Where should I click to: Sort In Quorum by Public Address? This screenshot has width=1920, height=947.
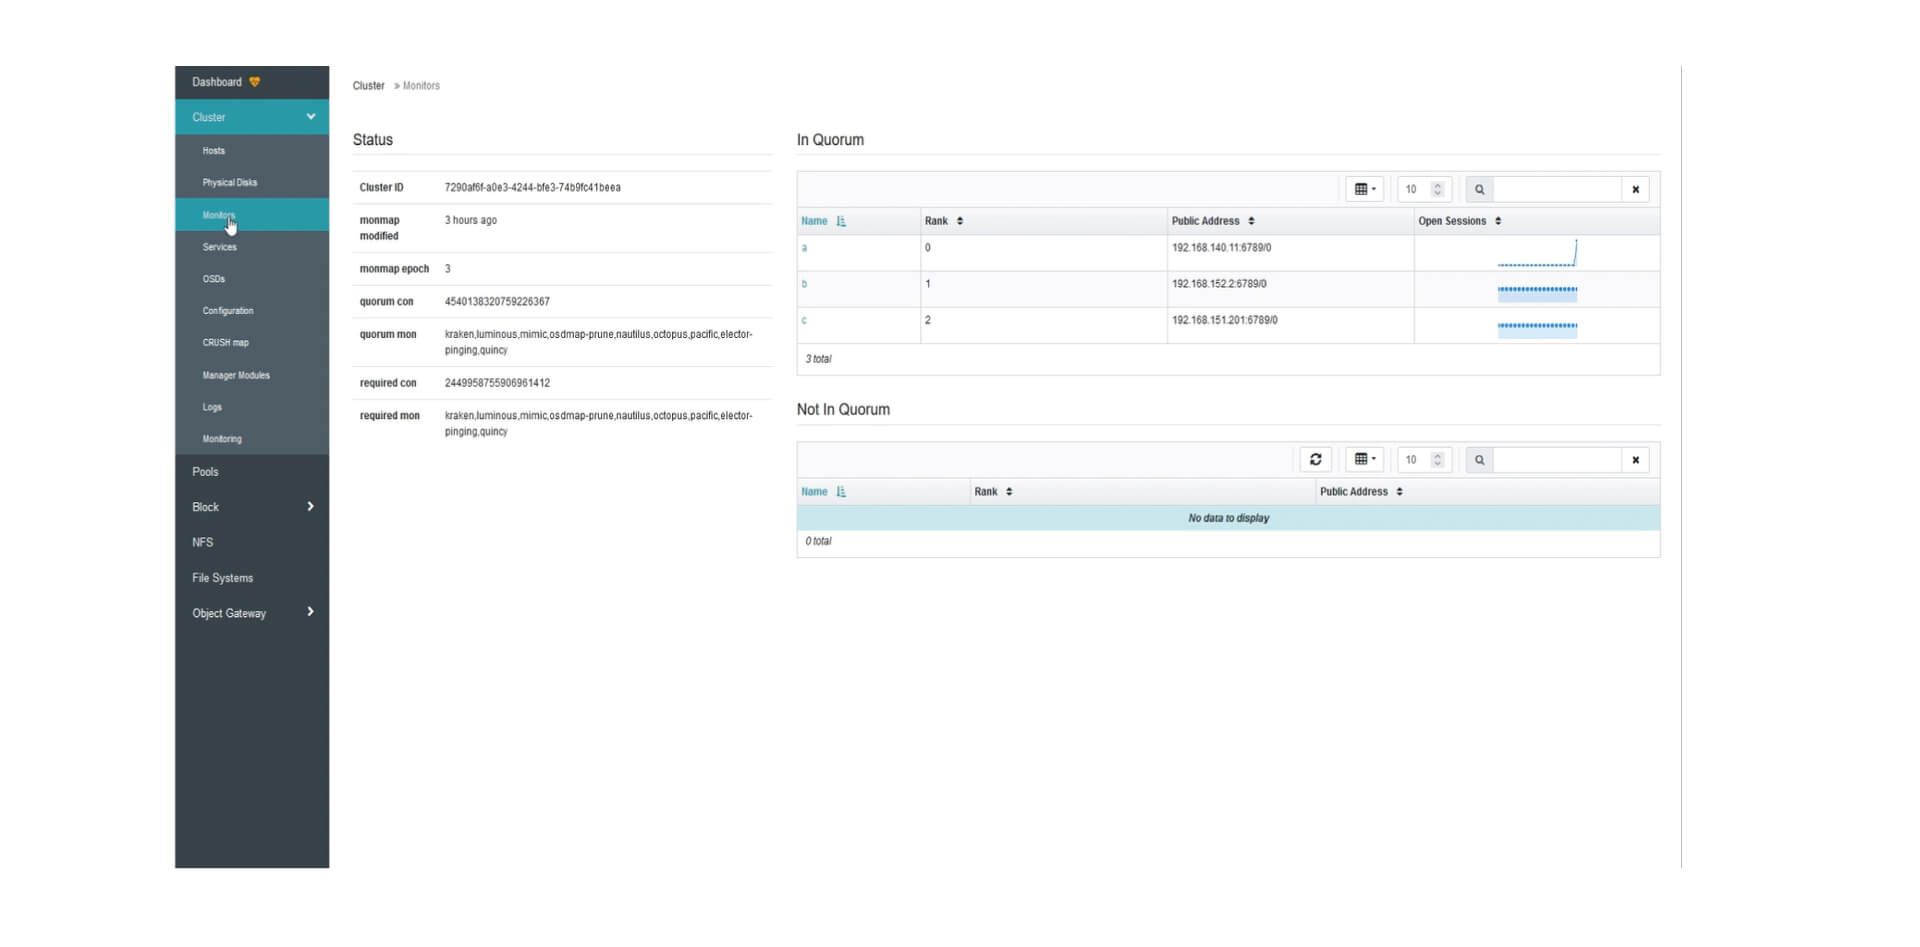point(1213,221)
